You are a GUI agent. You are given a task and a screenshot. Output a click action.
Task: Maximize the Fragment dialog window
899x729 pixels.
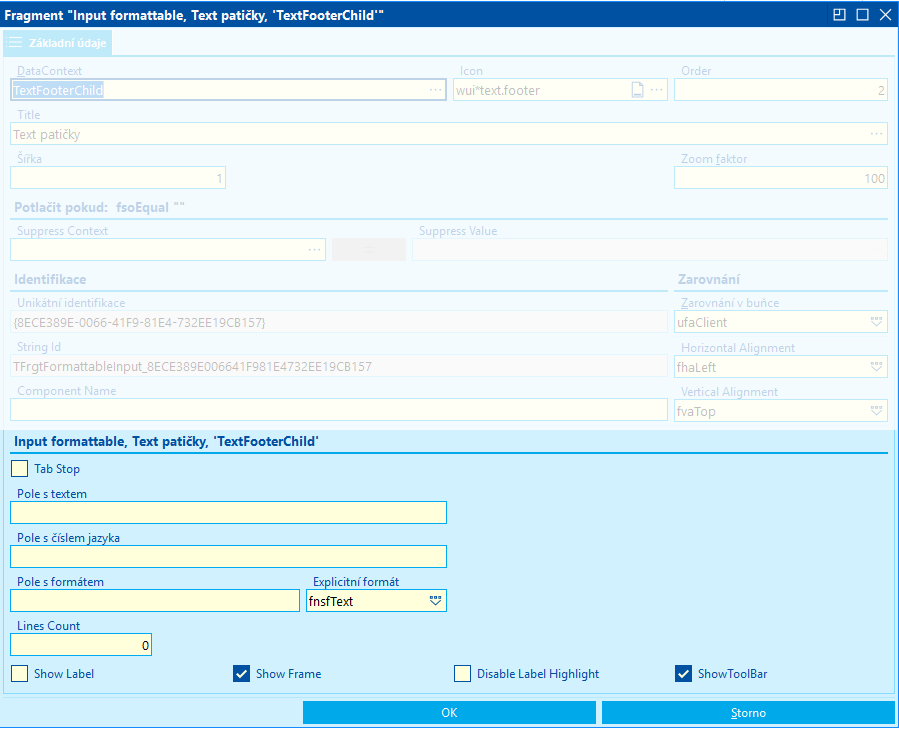coord(862,15)
